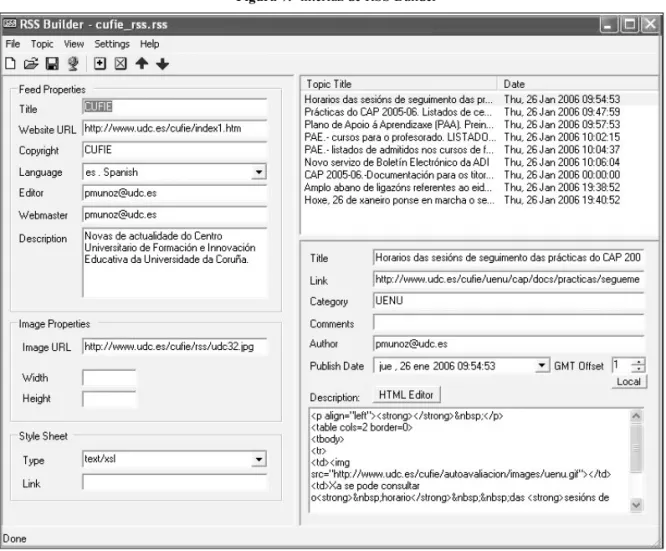Close the RSS Builder window
This screenshot has width=666, height=551.
click(x=650, y=25)
